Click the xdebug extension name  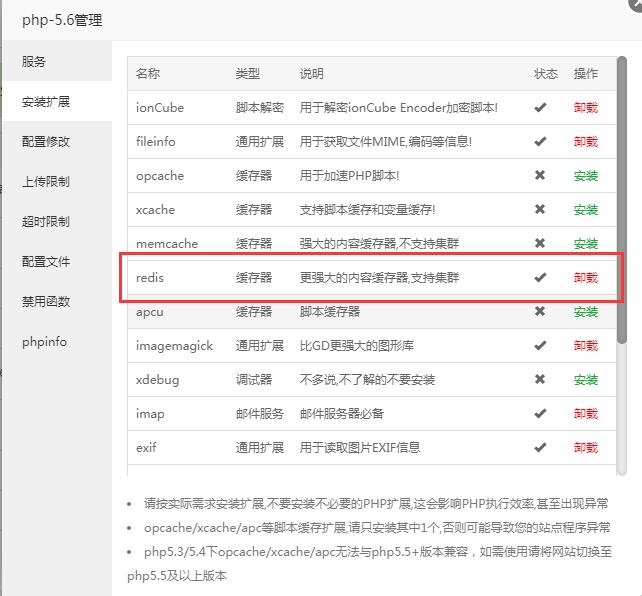(157, 380)
